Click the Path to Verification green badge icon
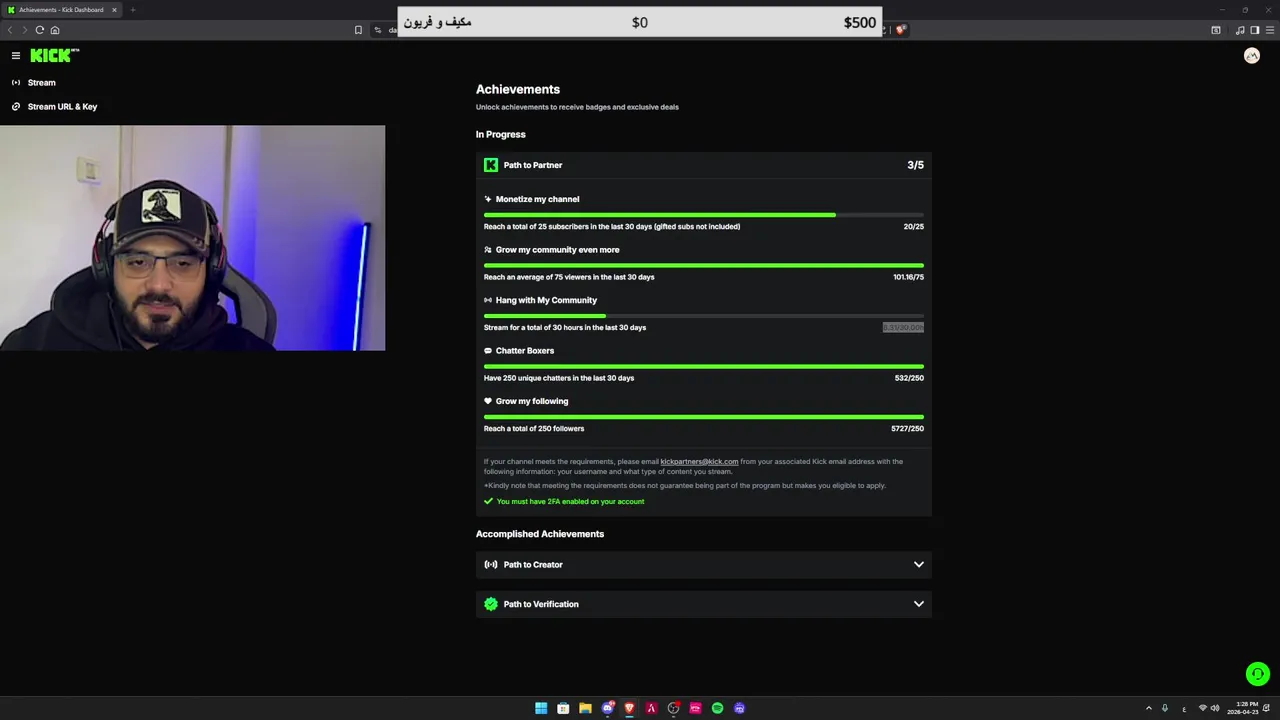The width and height of the screenshot is (1280, 720). click(x=491, y=604)
